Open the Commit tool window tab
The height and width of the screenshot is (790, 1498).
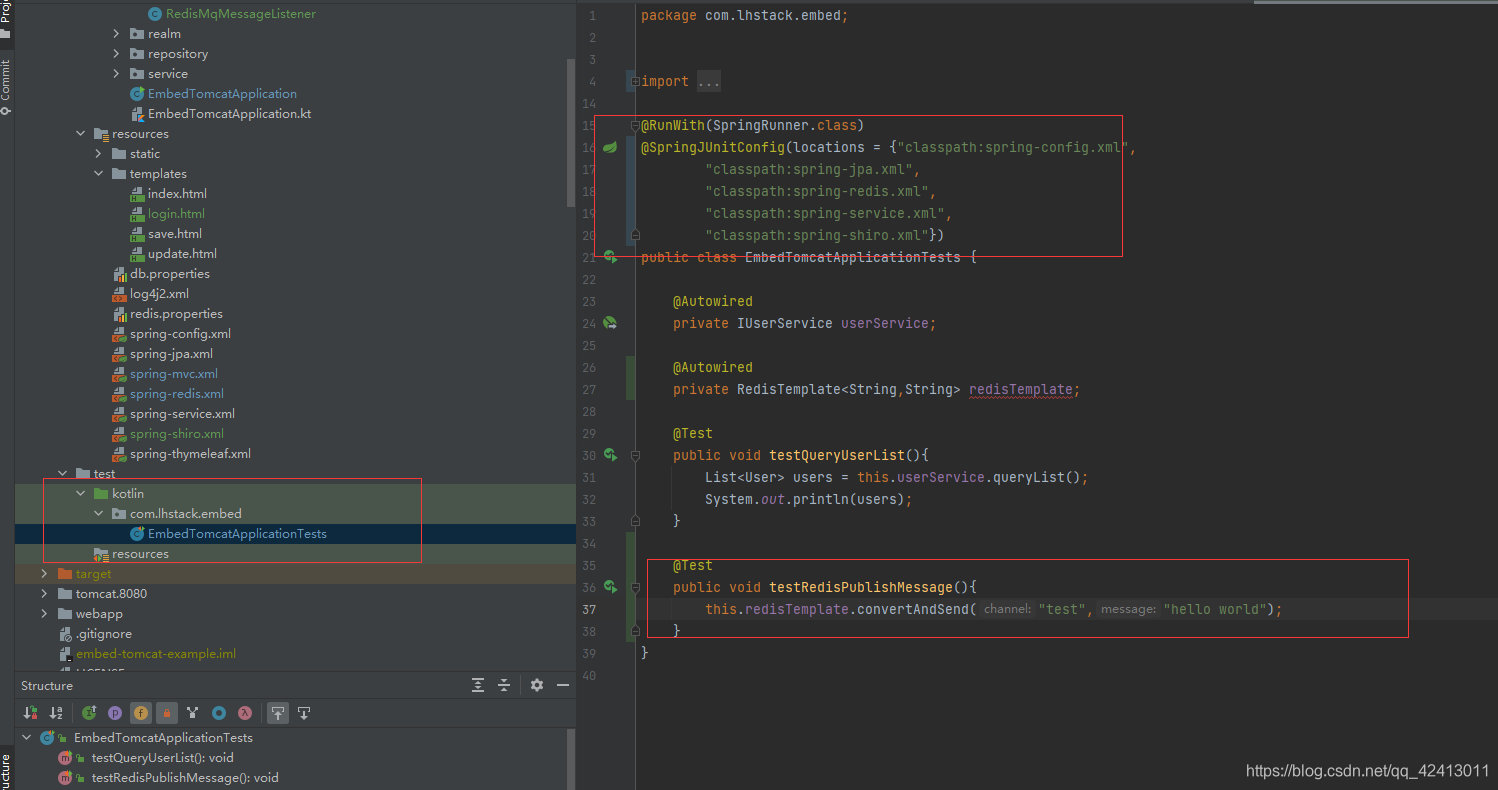point(6,86)
